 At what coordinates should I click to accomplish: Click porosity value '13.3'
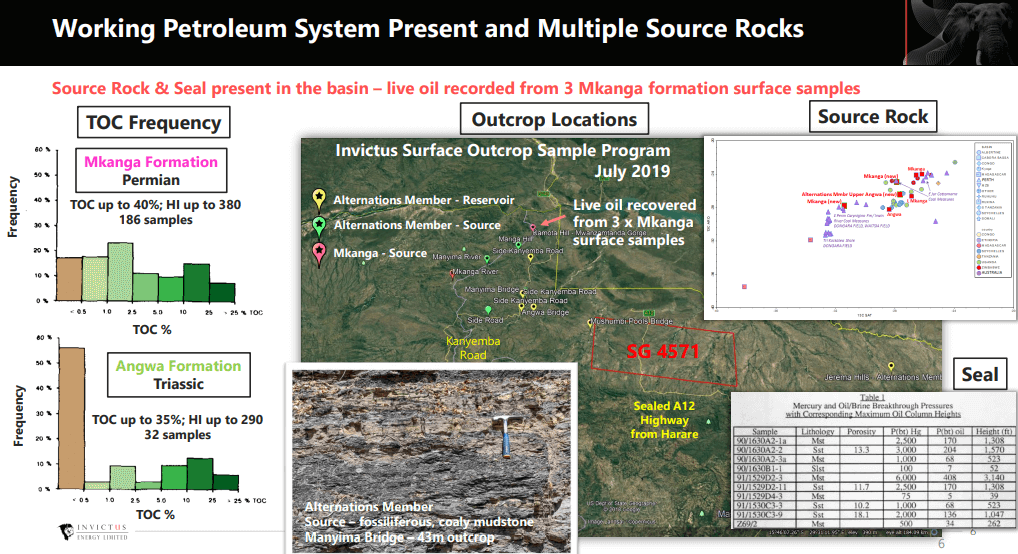[862, 449]
